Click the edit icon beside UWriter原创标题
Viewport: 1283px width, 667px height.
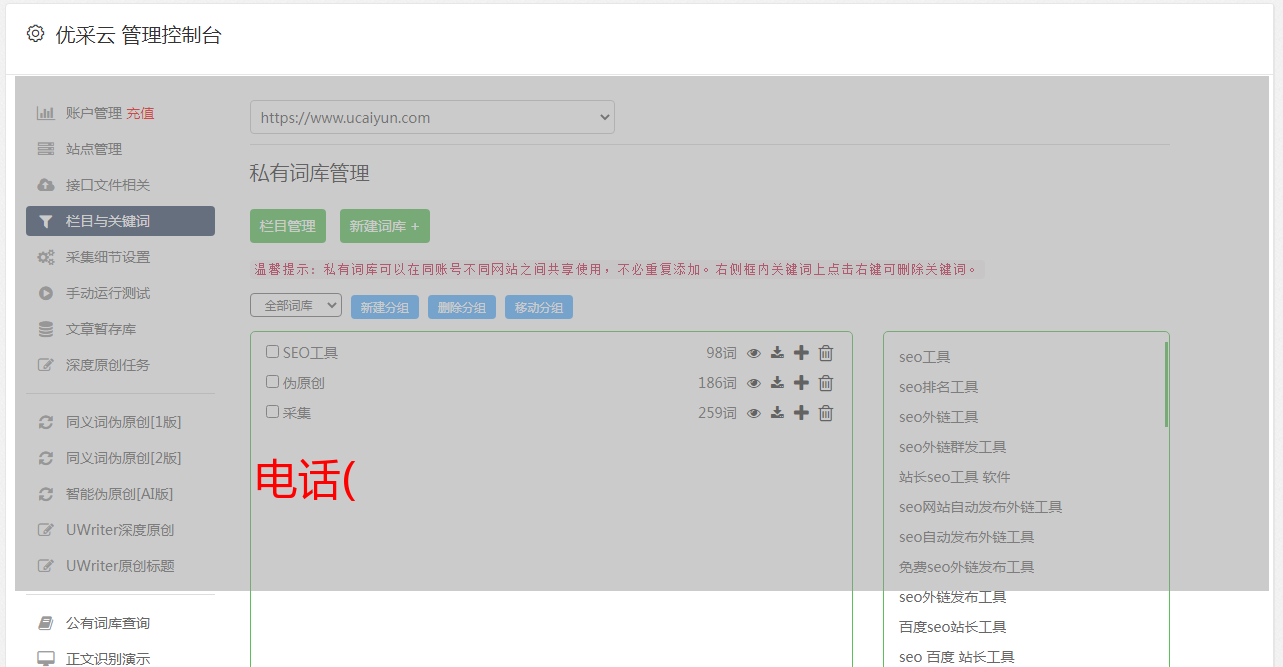(x=46, y=566)
